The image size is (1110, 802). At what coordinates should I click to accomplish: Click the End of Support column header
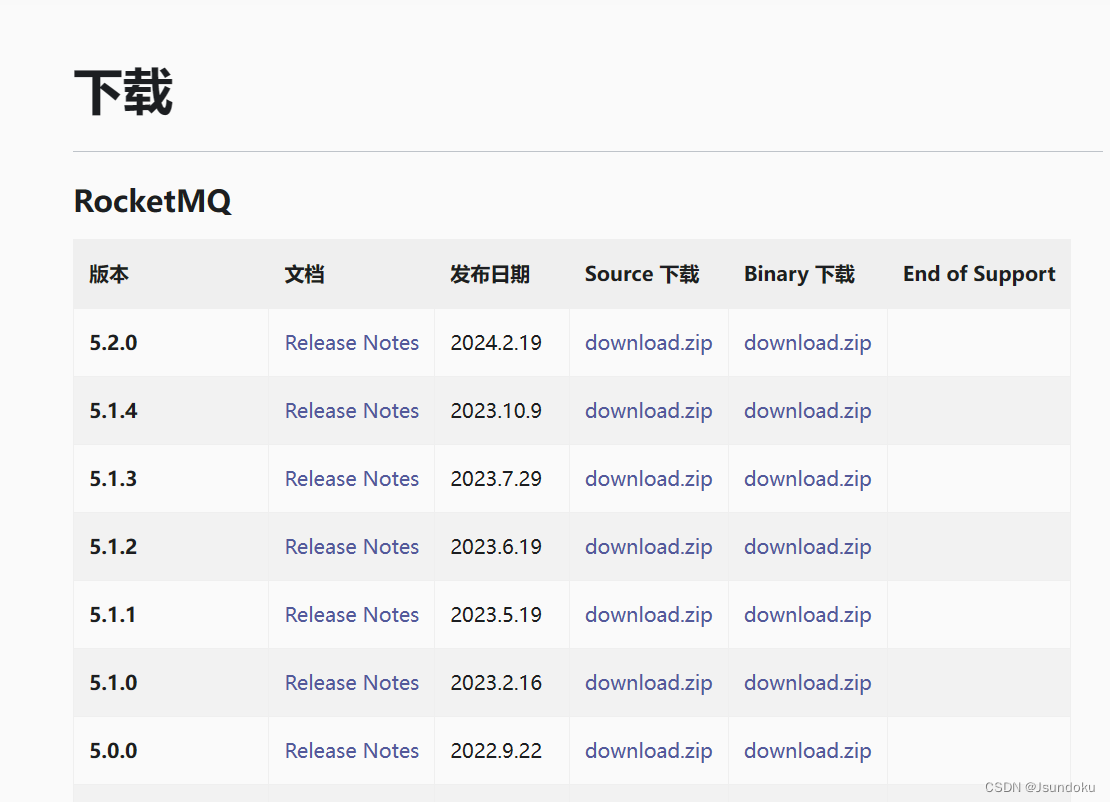click(979, 274)
